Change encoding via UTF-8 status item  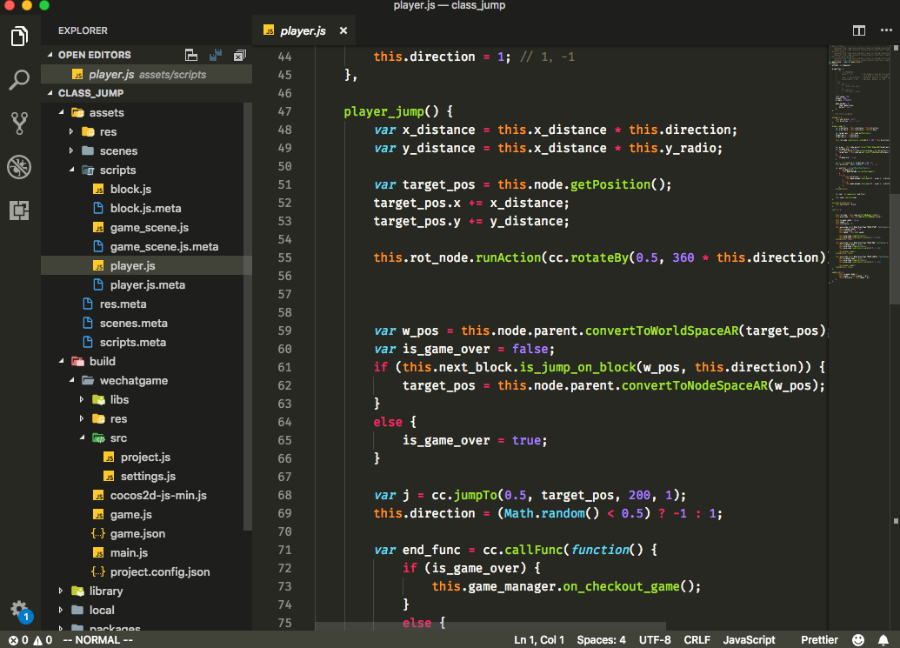(654, 640)
